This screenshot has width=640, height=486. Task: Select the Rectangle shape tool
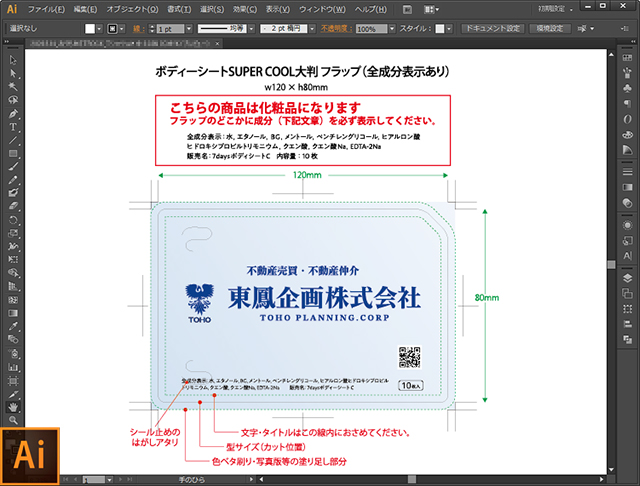tap(13, 153)
